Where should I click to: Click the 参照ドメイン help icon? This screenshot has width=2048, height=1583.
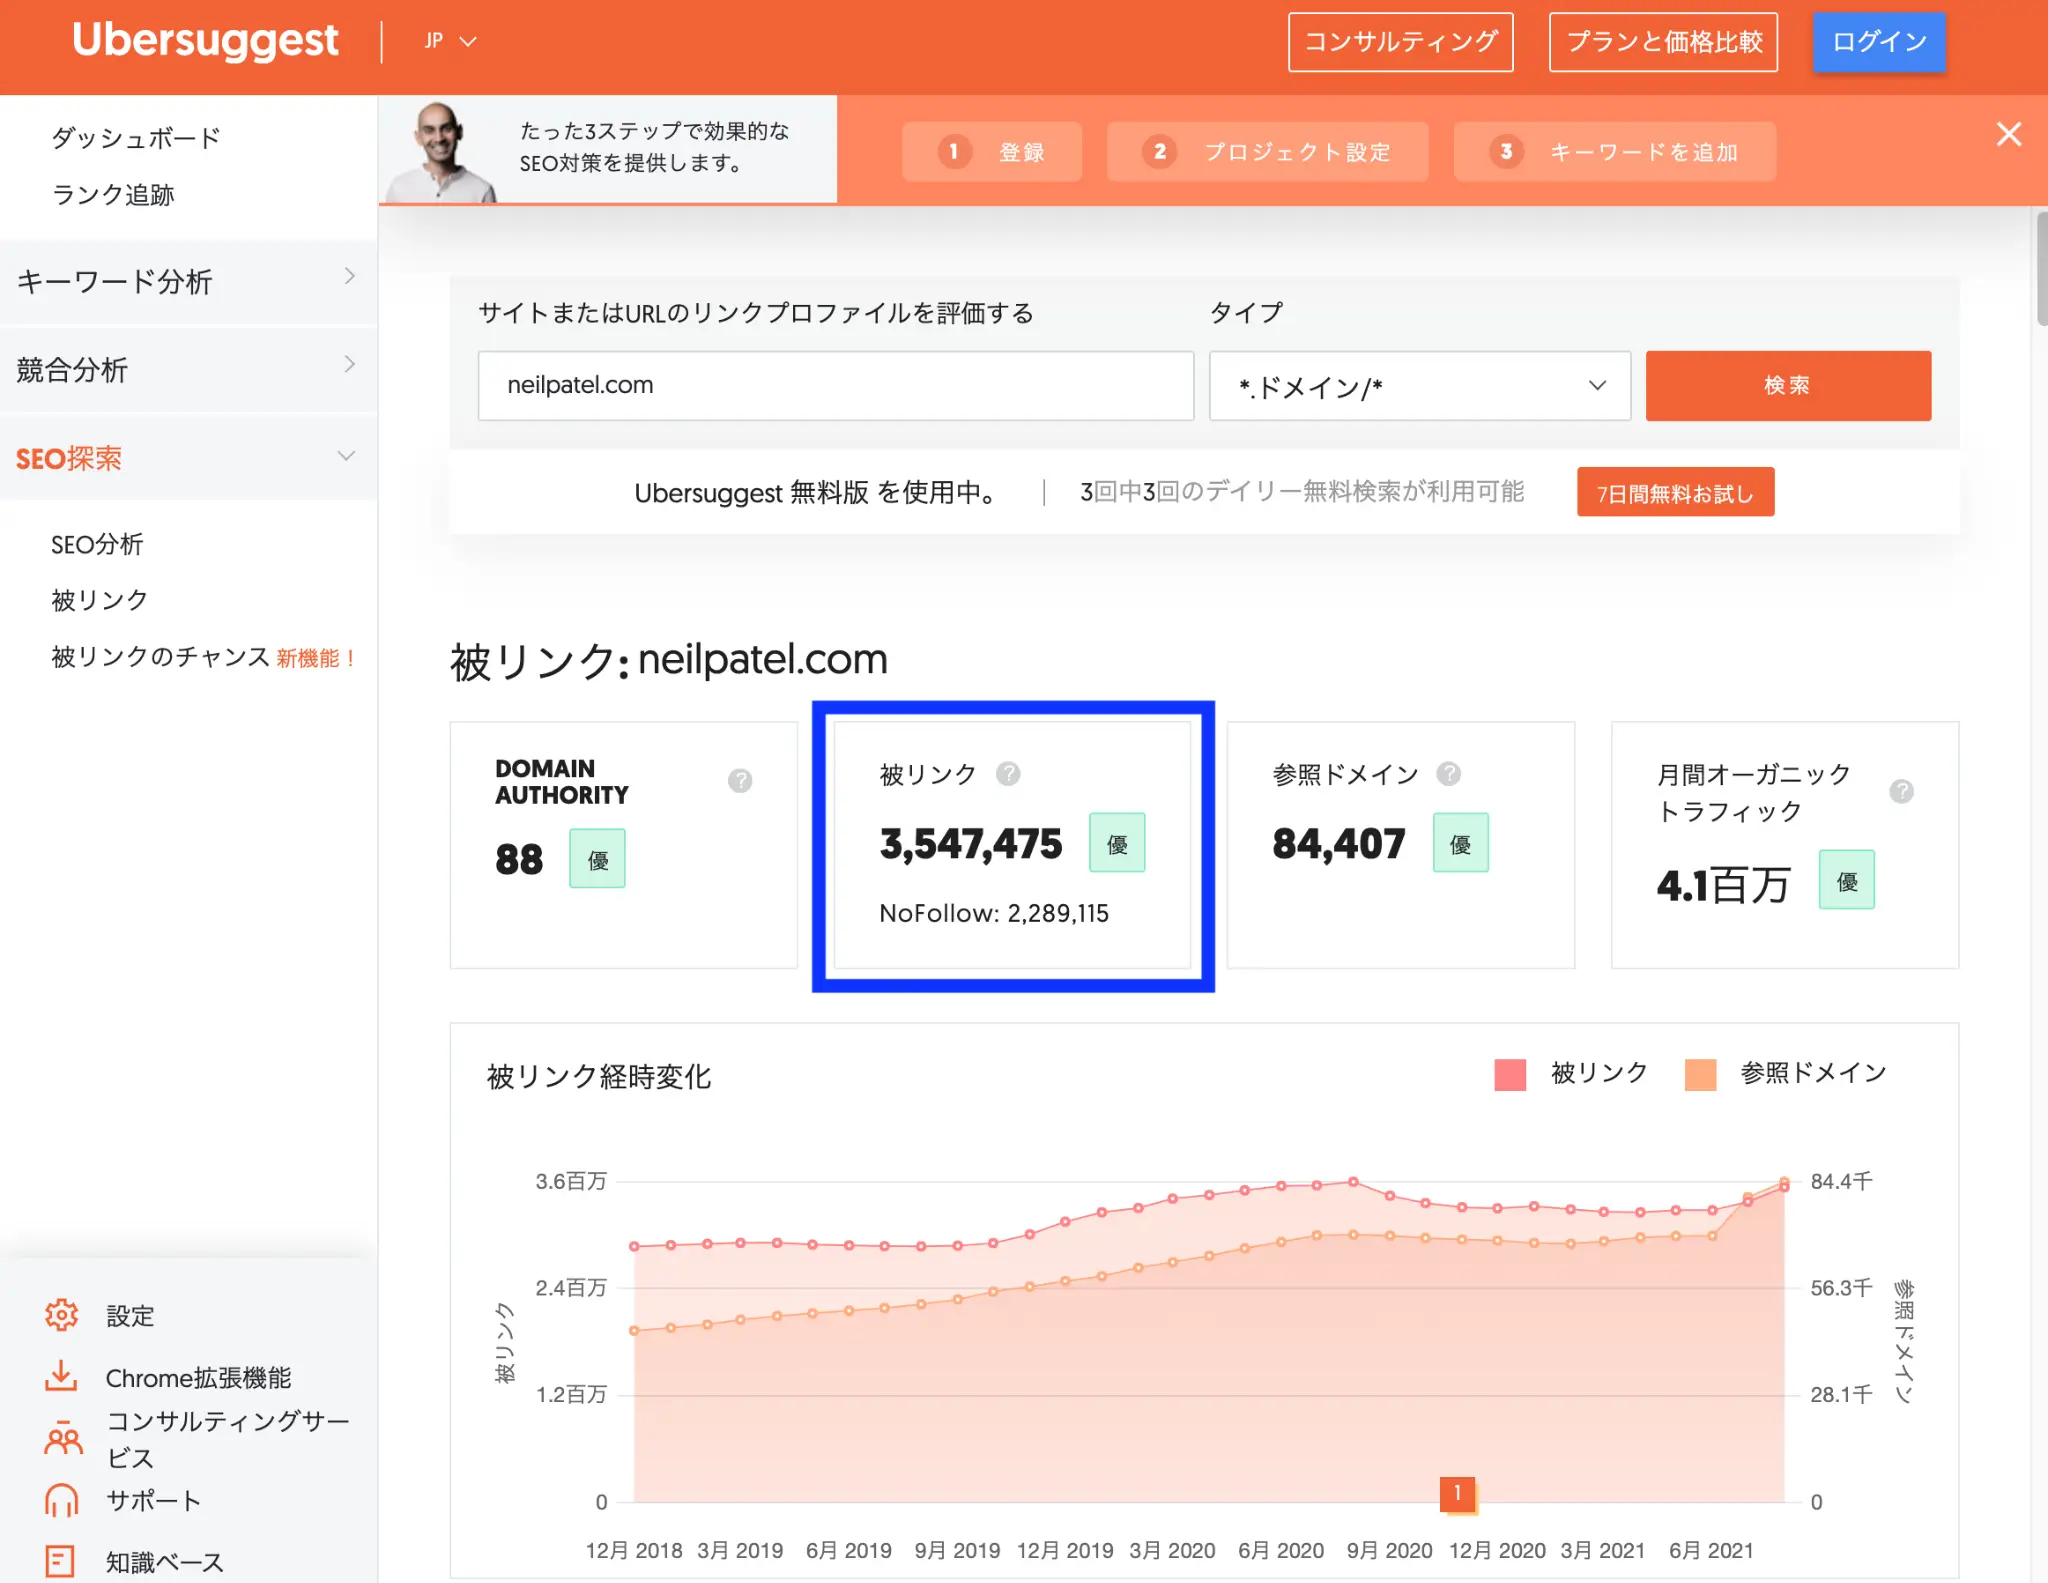click(1448, 773)
